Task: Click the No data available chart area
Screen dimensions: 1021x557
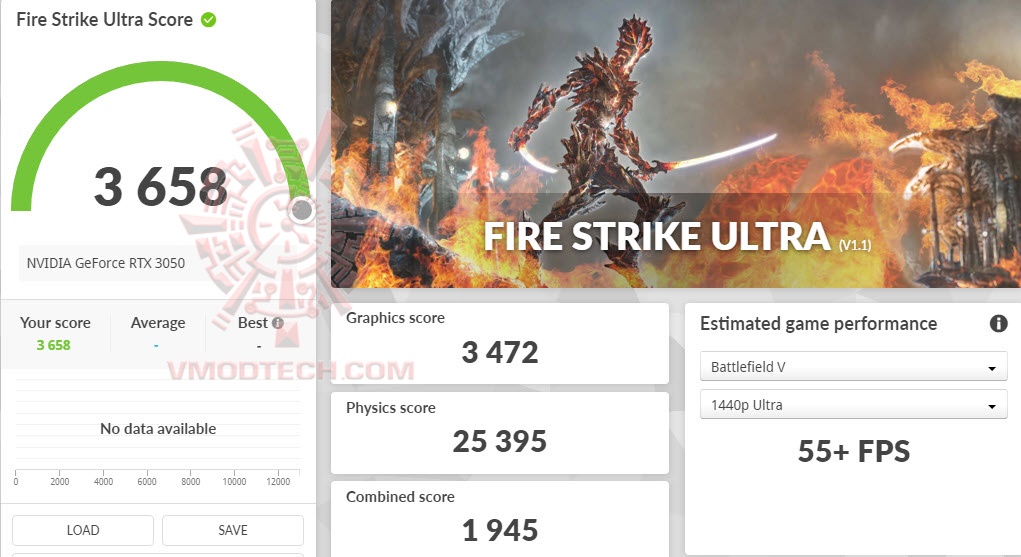Action: pyautogui.click(x=158, y=429)
